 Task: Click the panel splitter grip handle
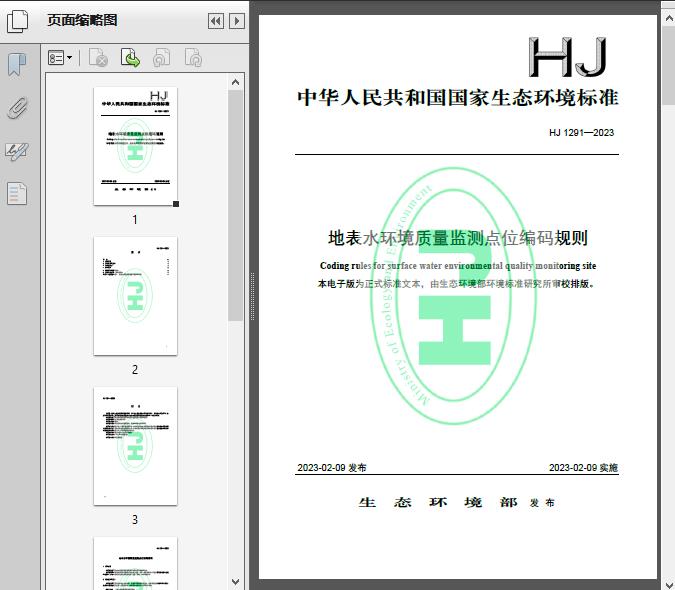point(253,297)
